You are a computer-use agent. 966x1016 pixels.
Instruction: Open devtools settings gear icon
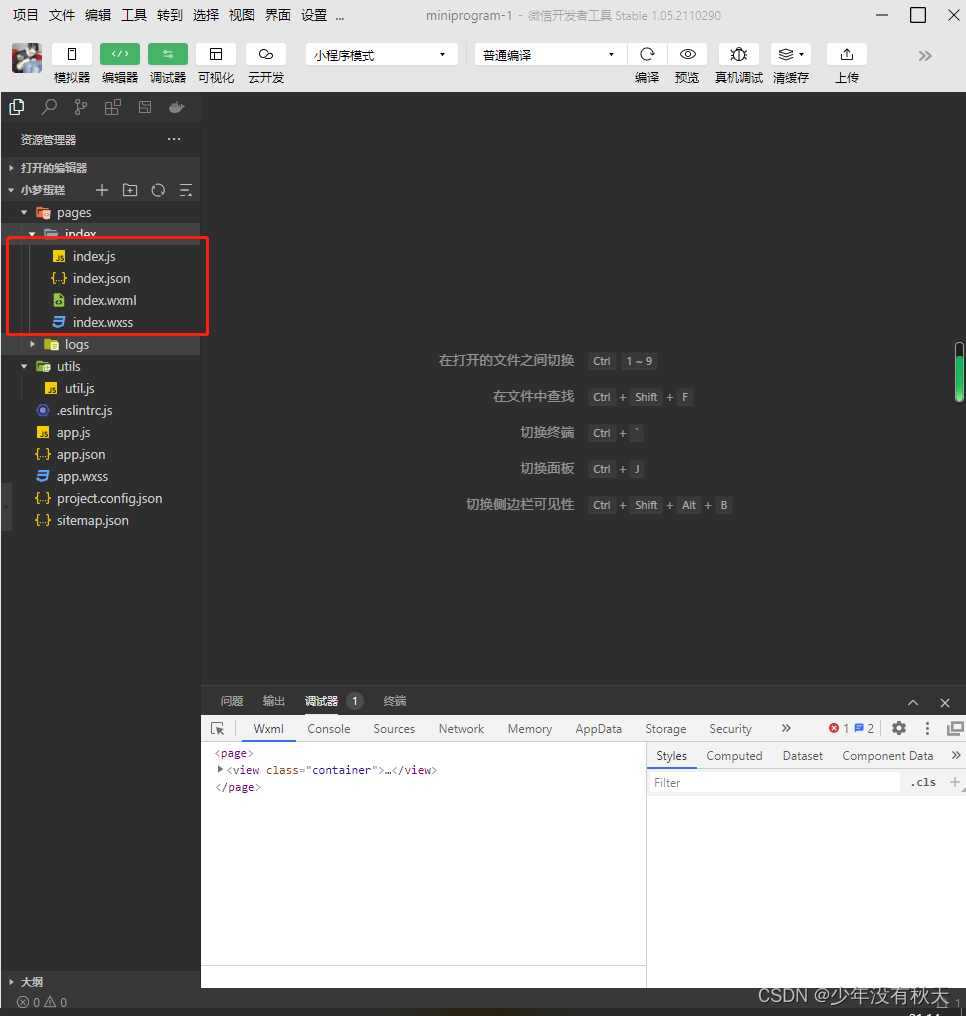pos(899,728)
